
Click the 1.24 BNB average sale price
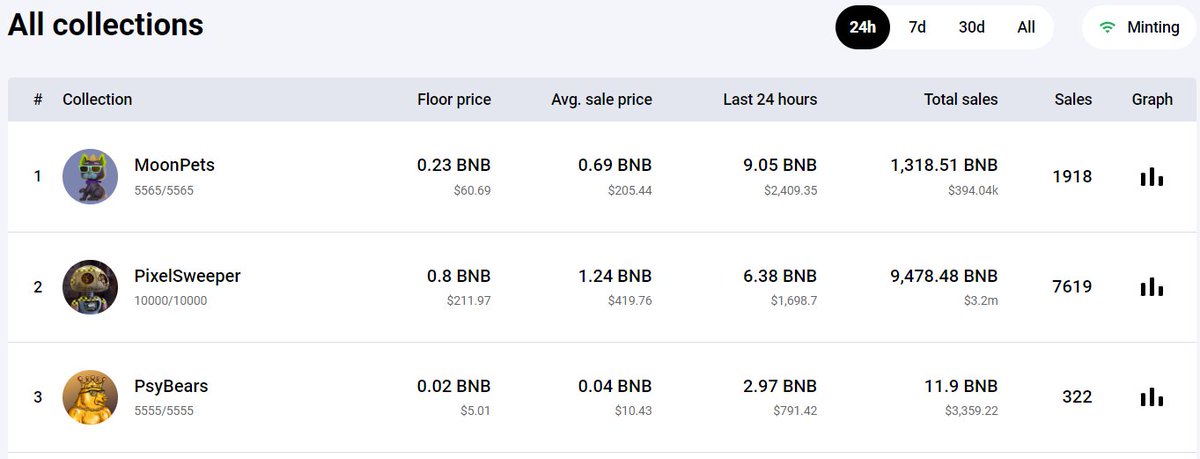coord(615,275)
